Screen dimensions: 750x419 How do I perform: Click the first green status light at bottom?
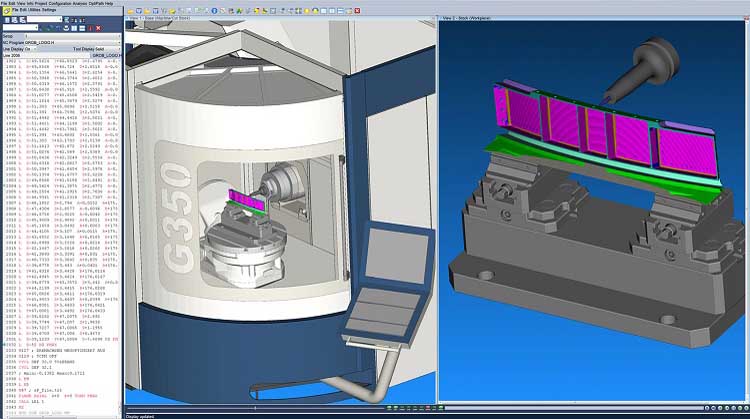pos(389,408)
